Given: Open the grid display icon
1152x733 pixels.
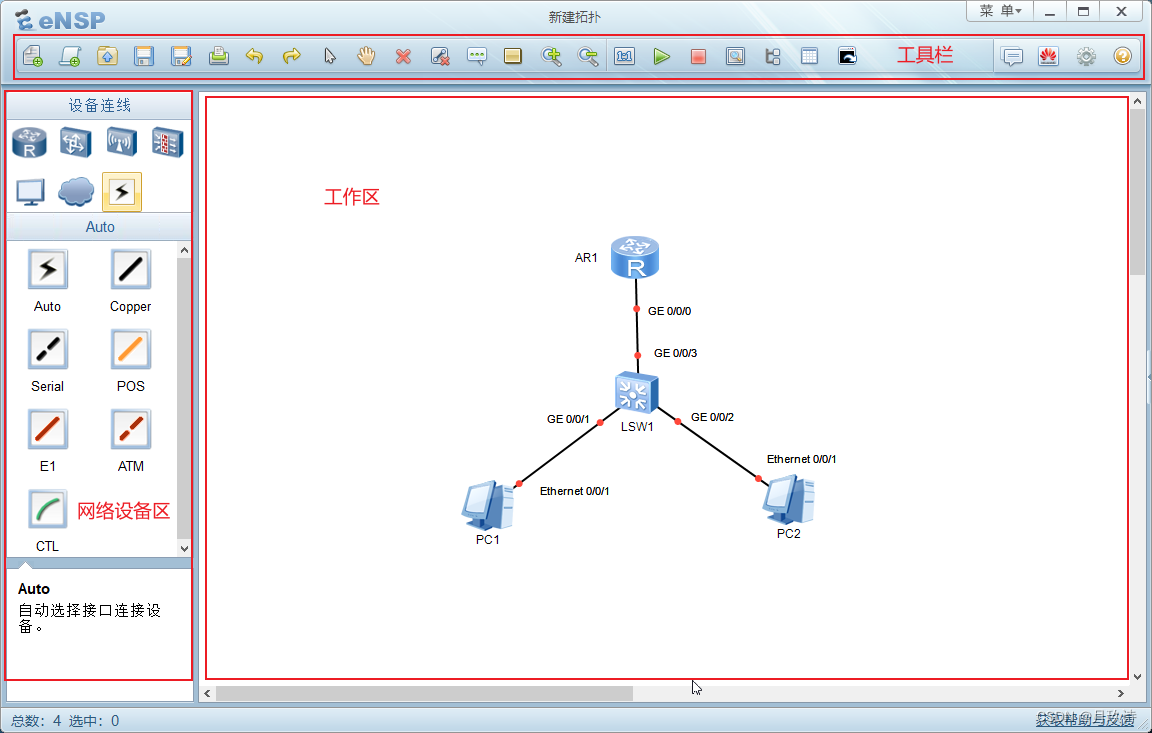Looking at the screenshot, I should point(810,56).
